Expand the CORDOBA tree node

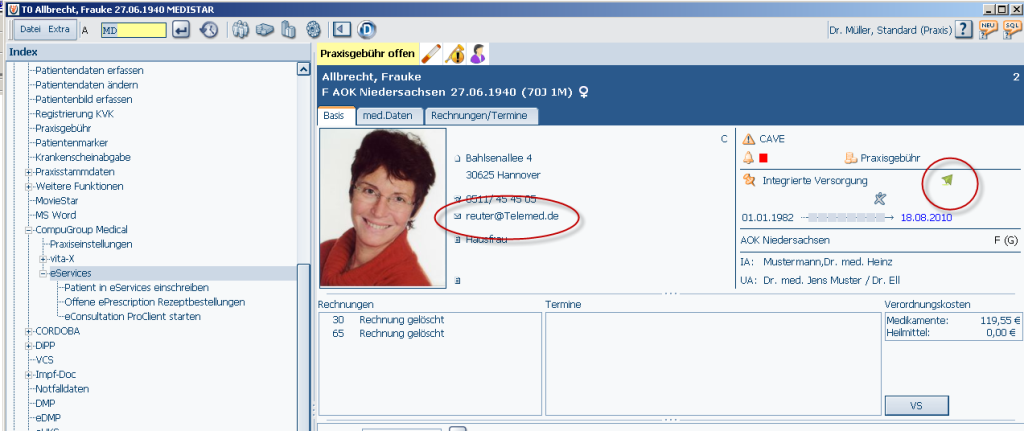tap(29, 331)
